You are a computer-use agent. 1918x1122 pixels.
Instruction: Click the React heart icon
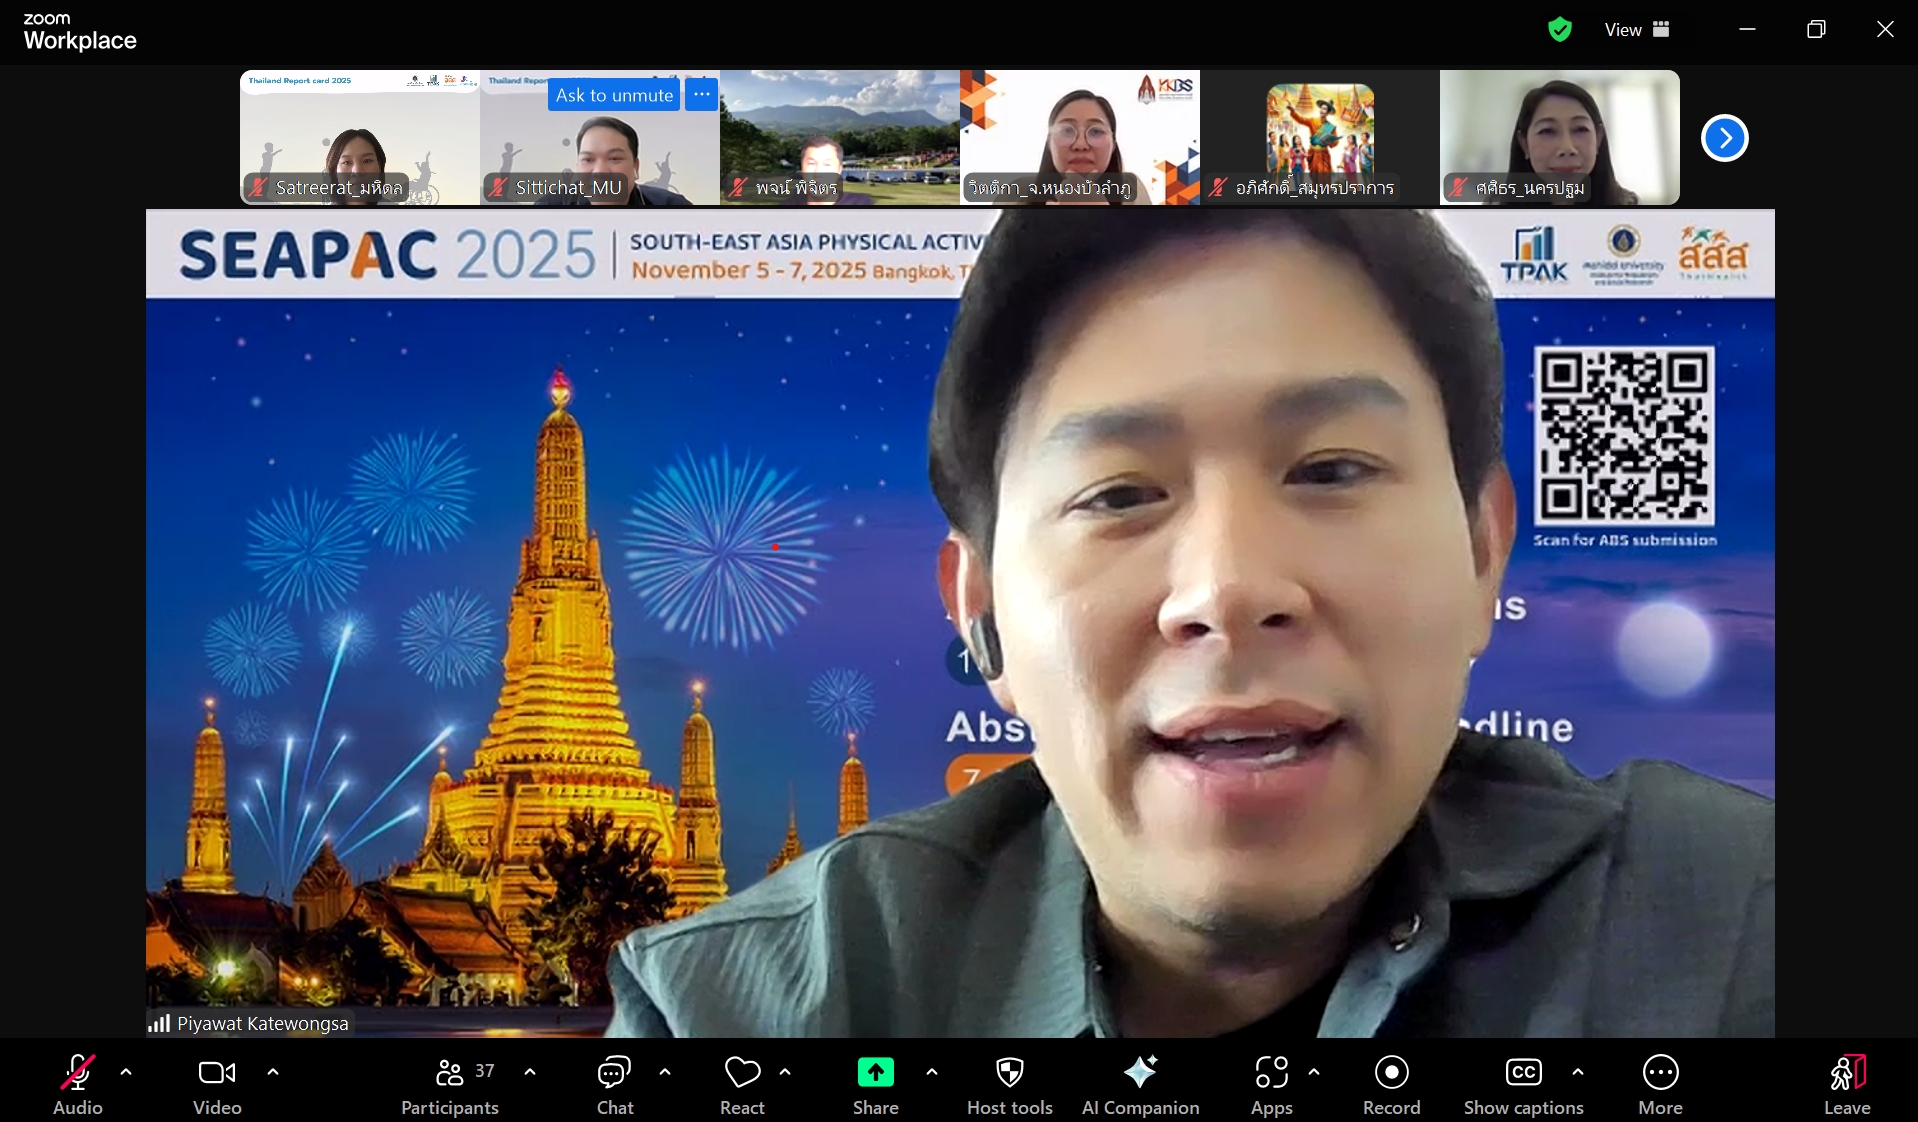click(x=742, y=1083)
